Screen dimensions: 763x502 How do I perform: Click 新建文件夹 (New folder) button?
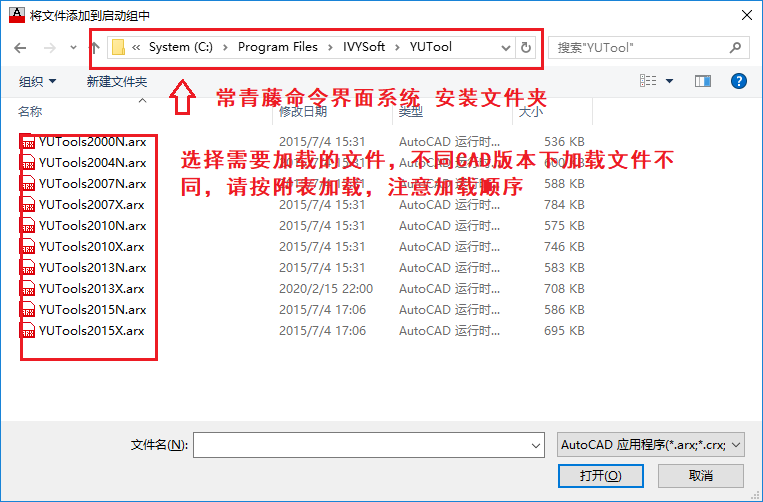pyautogui.click(x=117, y=81)
